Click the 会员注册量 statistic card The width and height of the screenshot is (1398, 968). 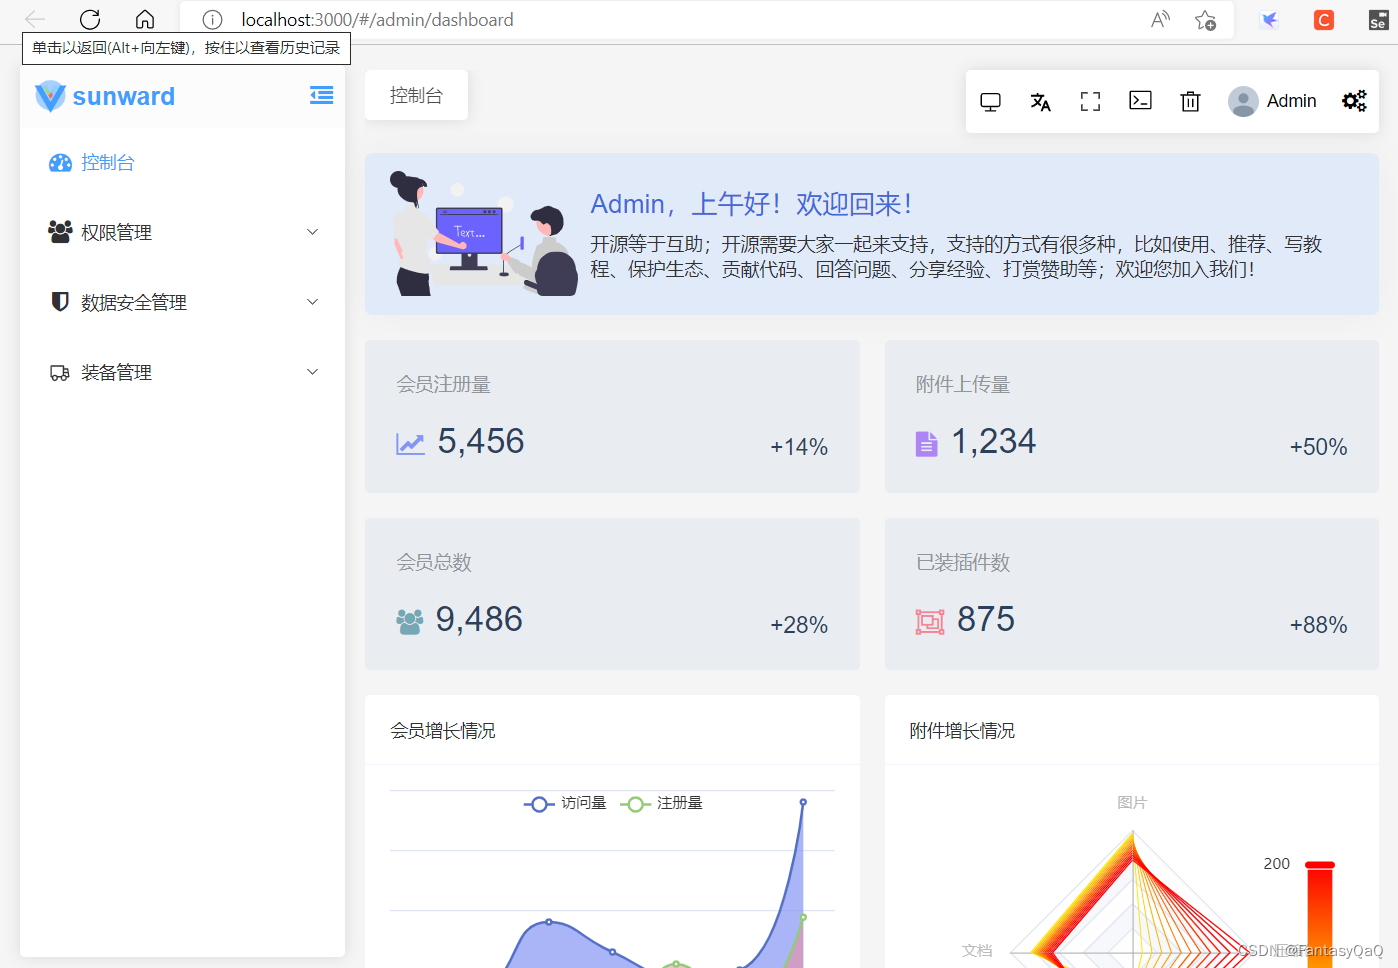click(x=612, y=416)
